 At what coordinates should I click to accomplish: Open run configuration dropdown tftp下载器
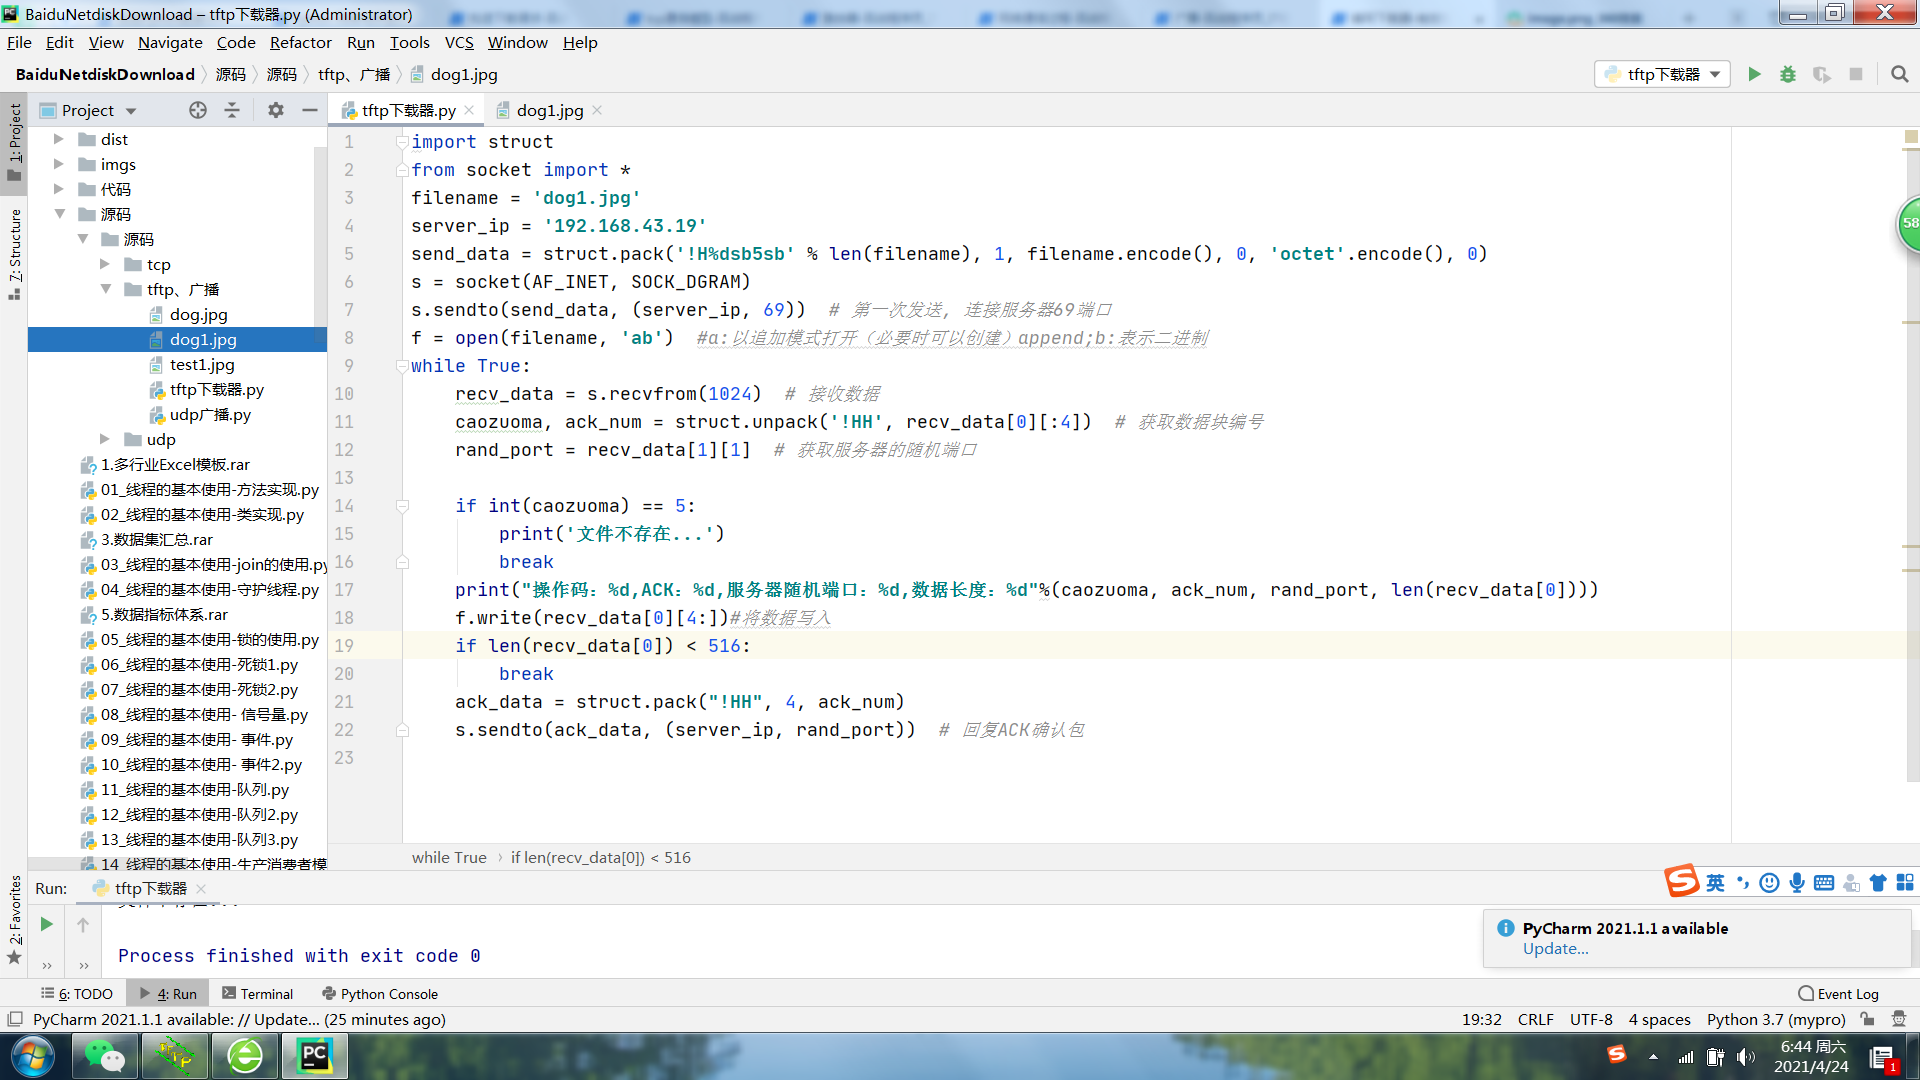pyautogui.click(x=1662, y=74)
